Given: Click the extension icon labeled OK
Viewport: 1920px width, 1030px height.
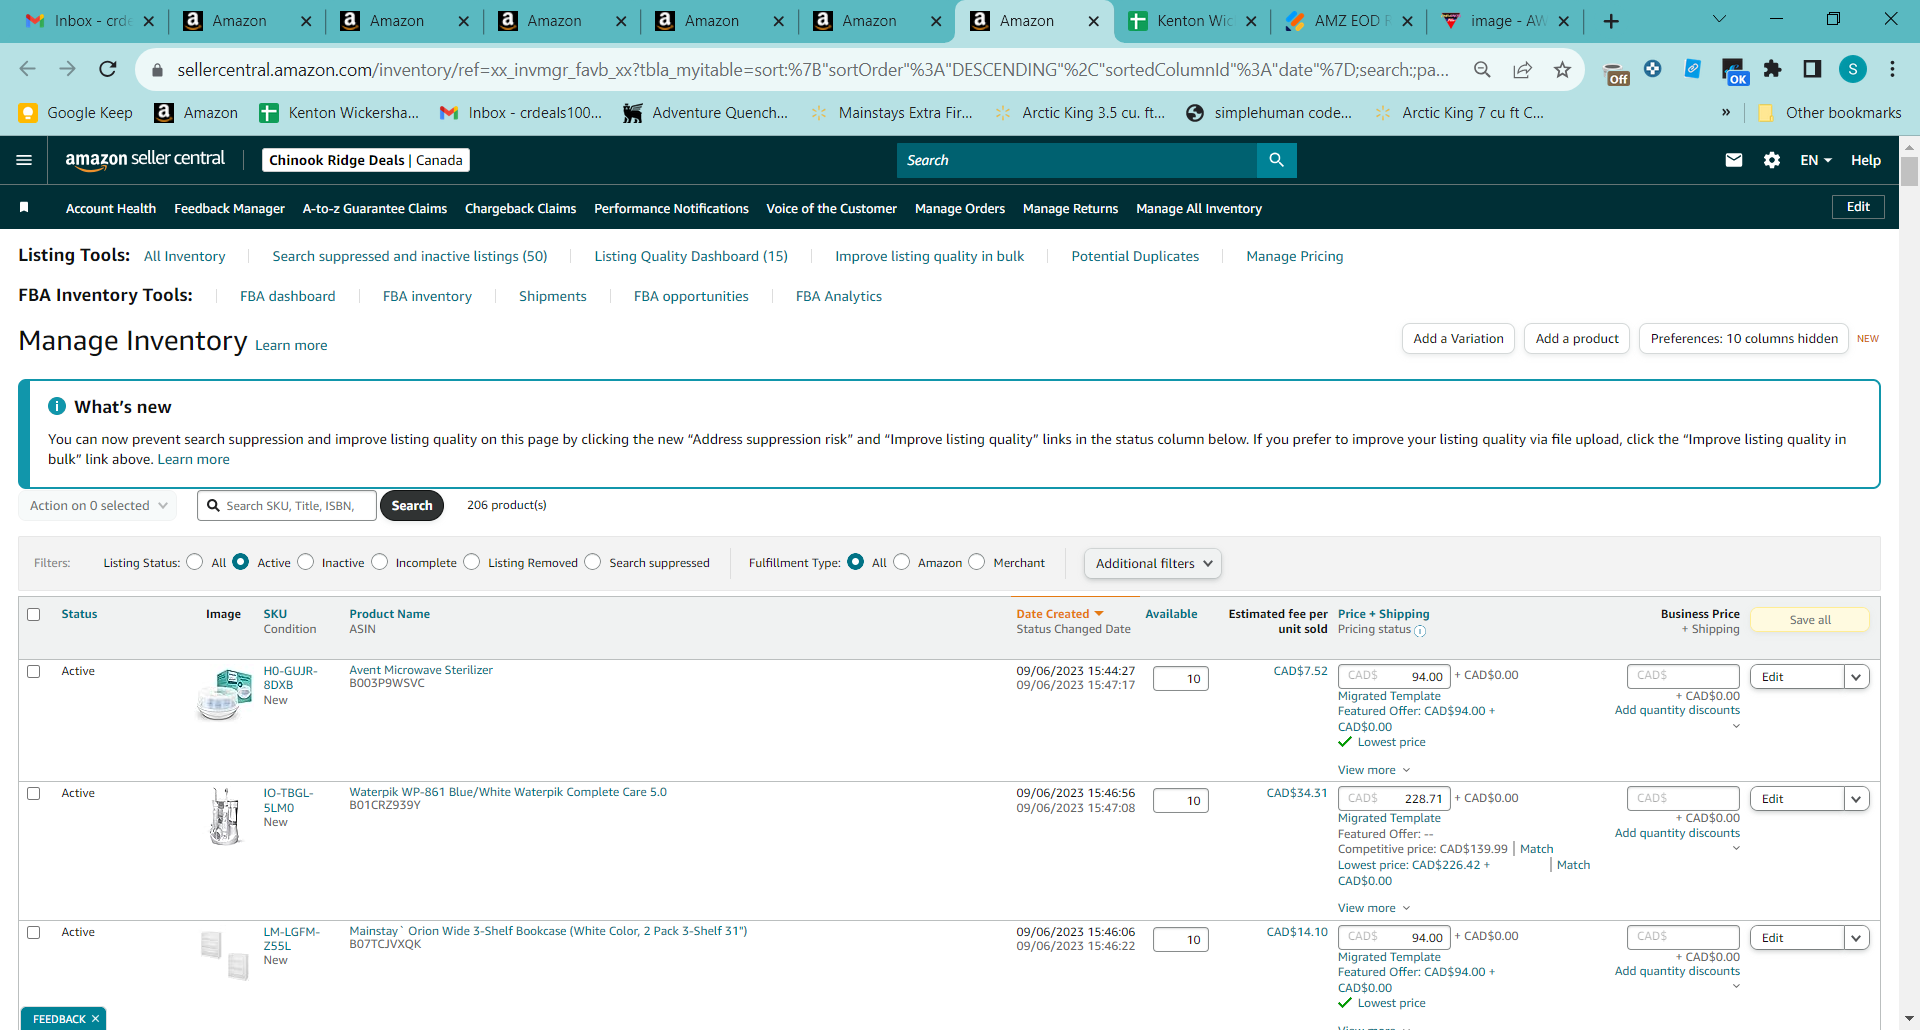Looking at the screenshot, I should (1734, 72).
